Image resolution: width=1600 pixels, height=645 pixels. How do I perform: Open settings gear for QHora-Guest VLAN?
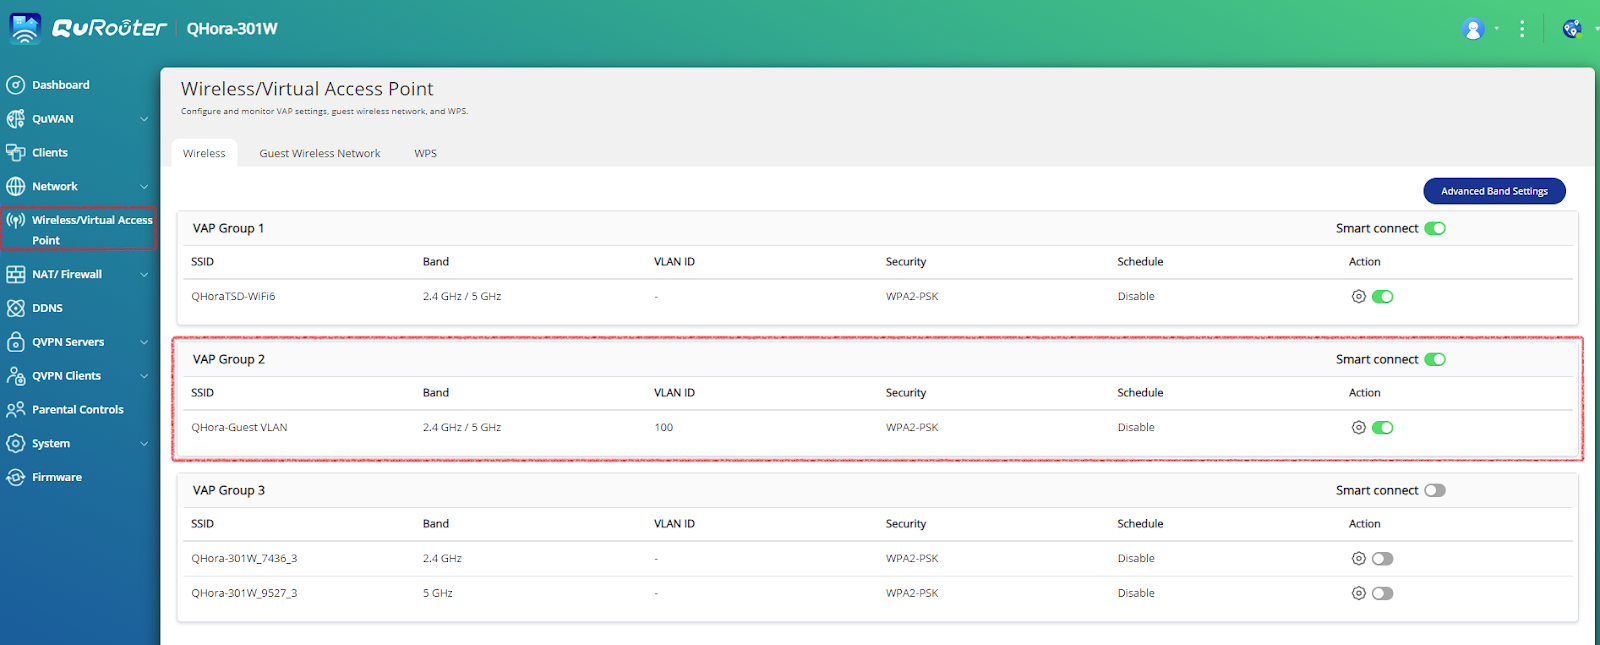1358,428
